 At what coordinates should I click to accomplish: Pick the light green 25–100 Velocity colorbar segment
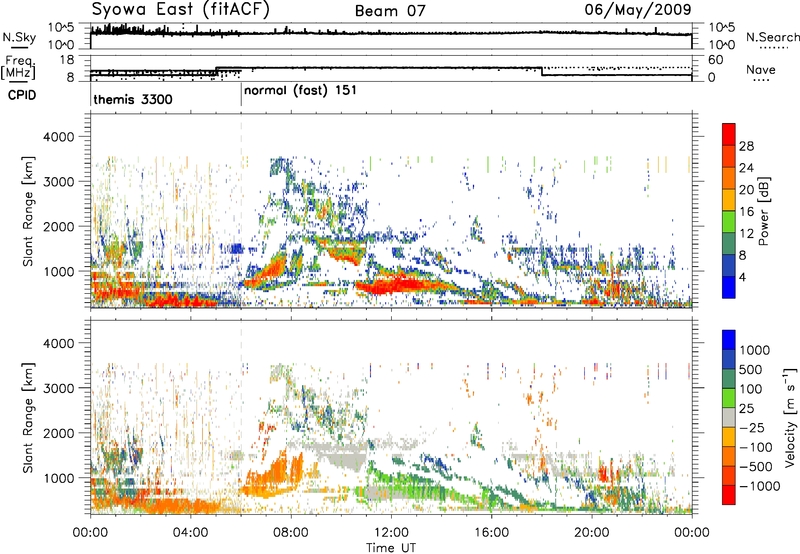point(729,398)
